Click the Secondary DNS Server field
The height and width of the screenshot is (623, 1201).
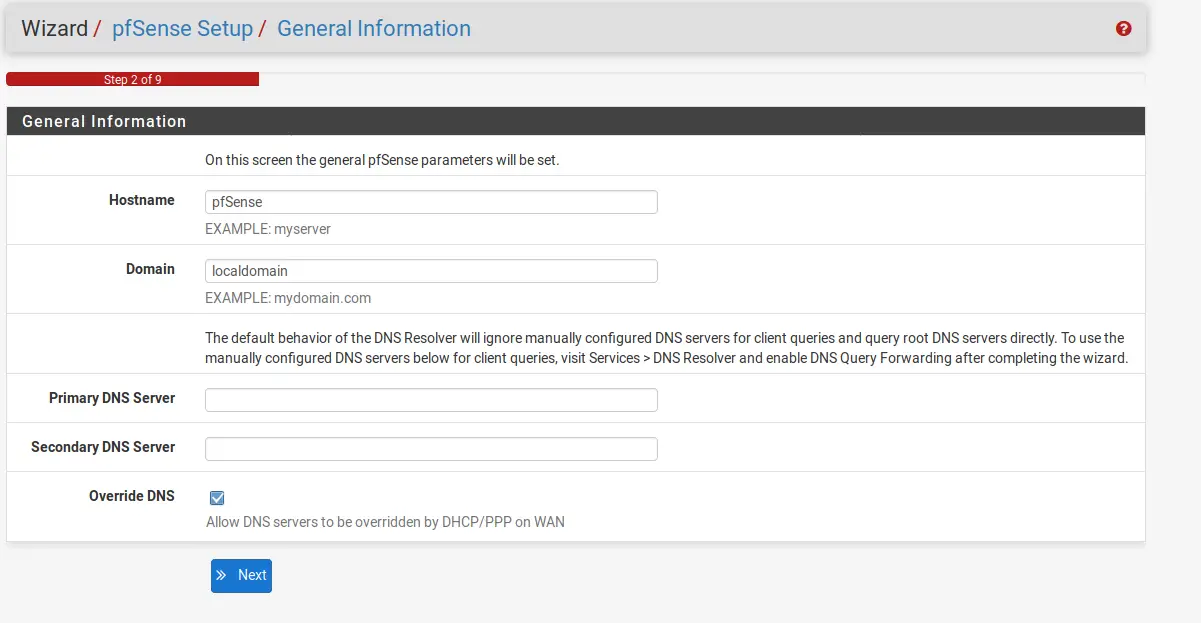431,449
